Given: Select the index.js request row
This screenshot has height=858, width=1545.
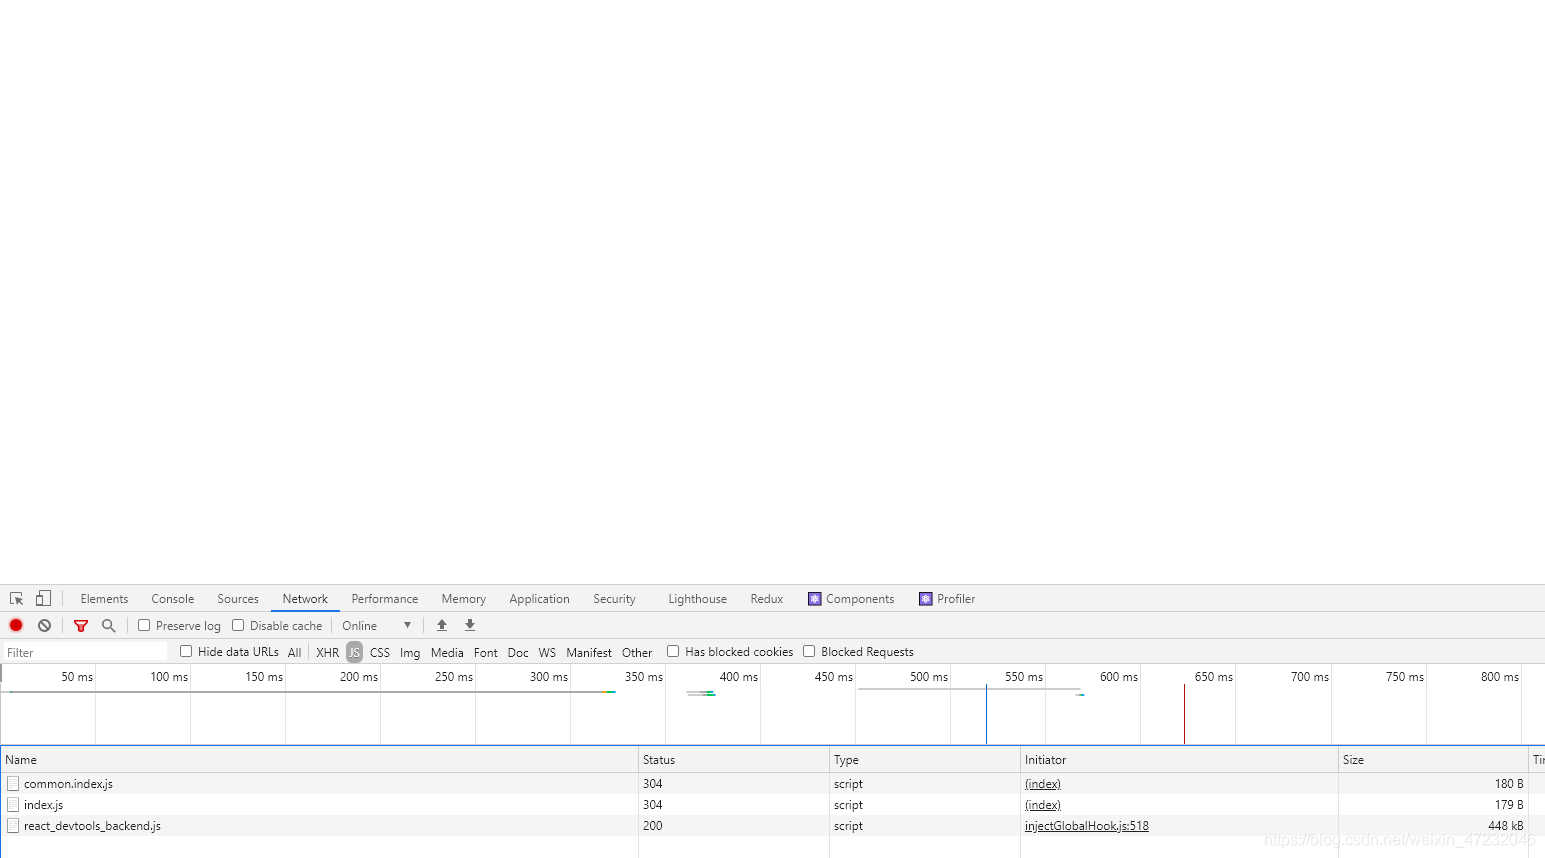Looking at the screenshot, I should coord(772,805).
